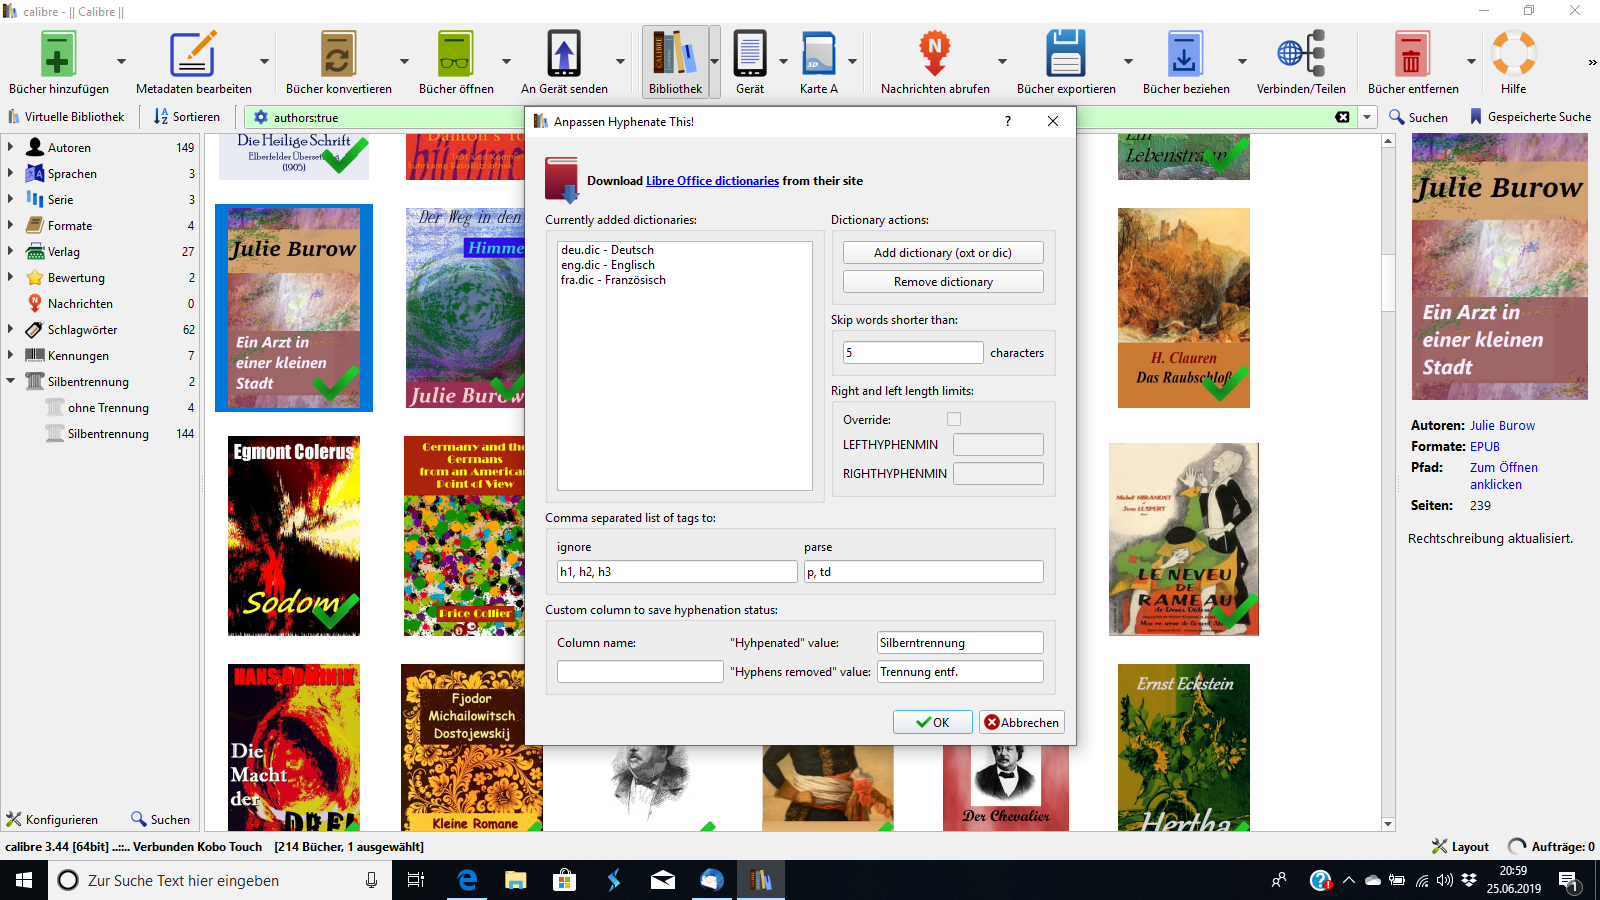Click the Suchen button beside the search bar

coord(1418,117)
